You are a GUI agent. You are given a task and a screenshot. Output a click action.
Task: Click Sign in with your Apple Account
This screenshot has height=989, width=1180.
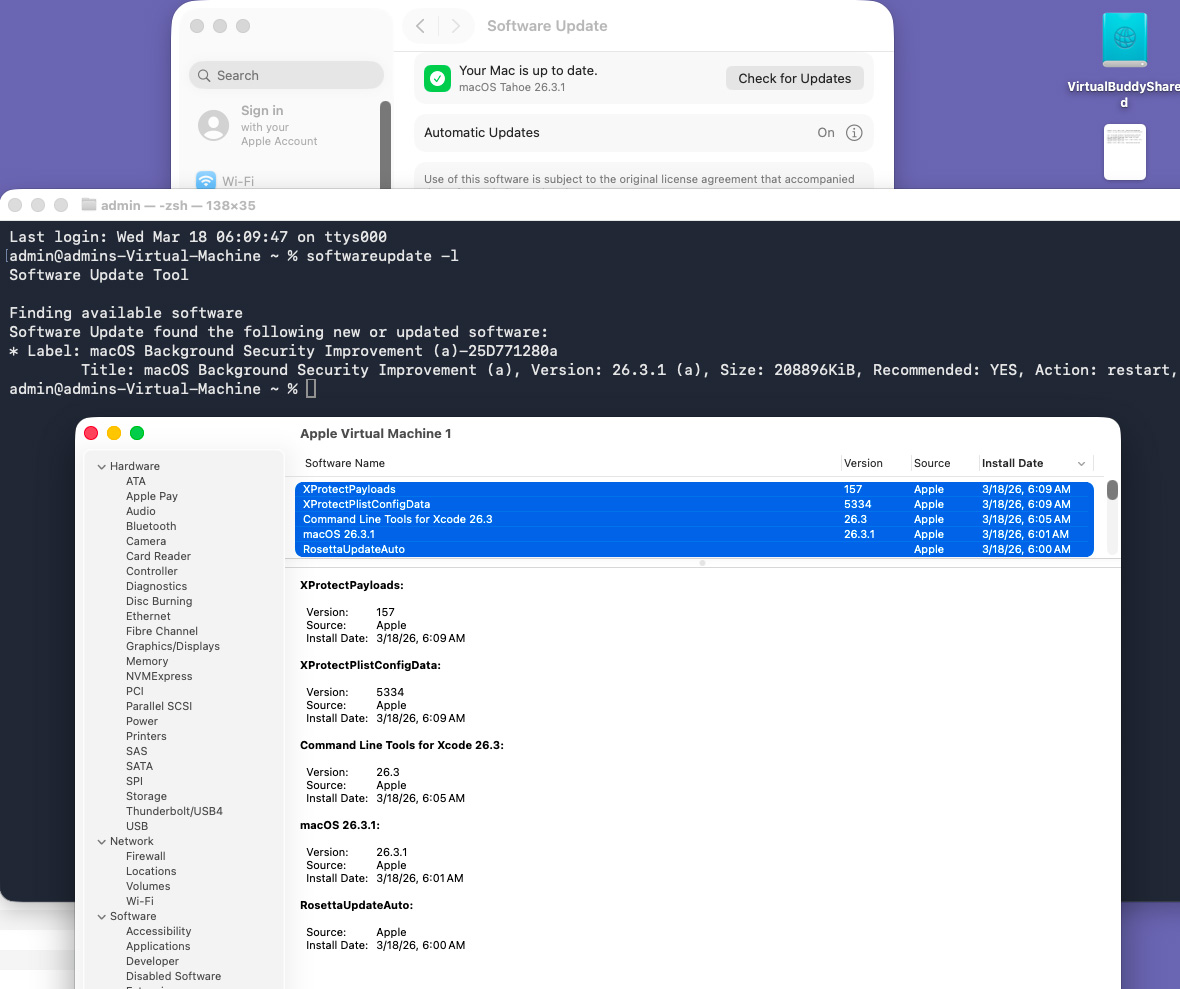pos(278,125)
